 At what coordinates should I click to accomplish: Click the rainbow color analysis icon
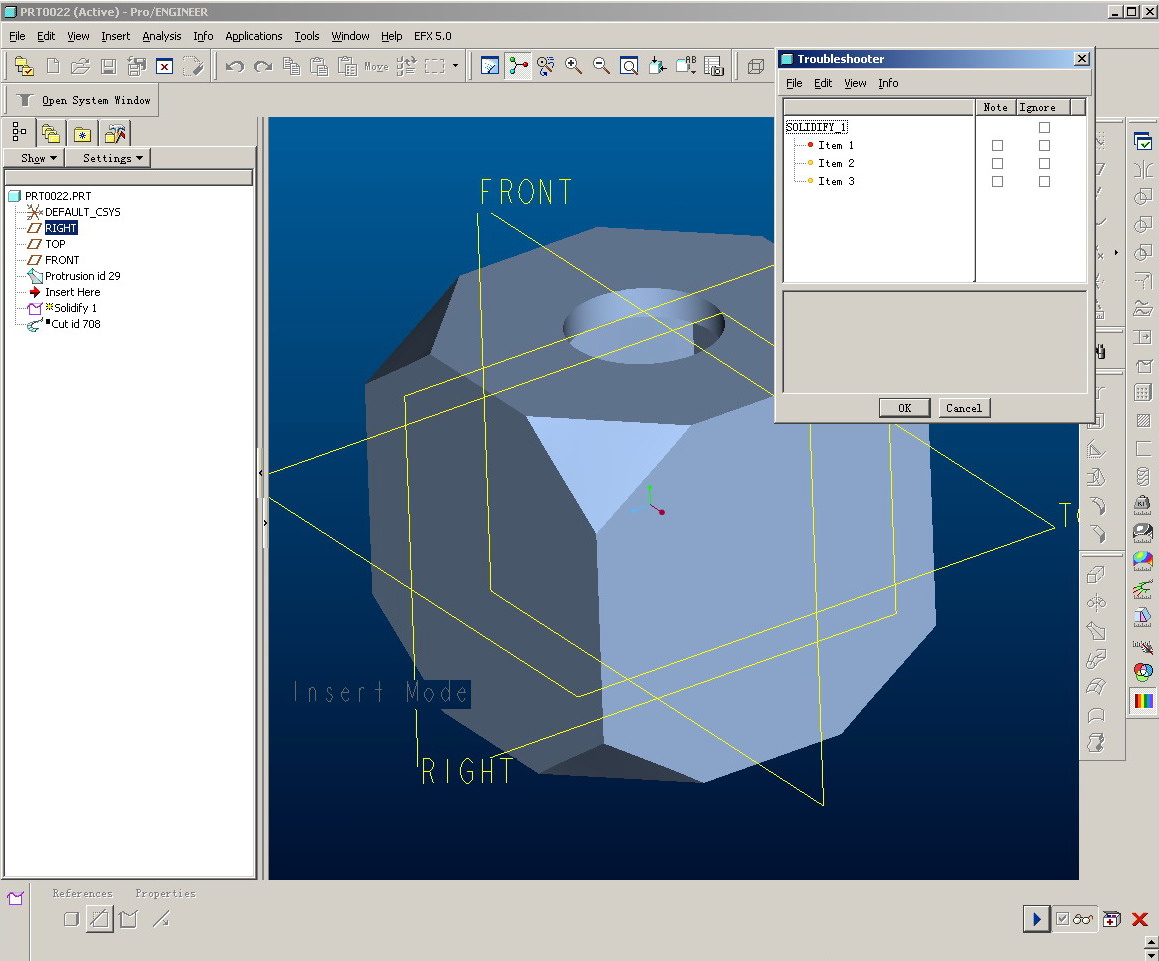pos(1143,700)
